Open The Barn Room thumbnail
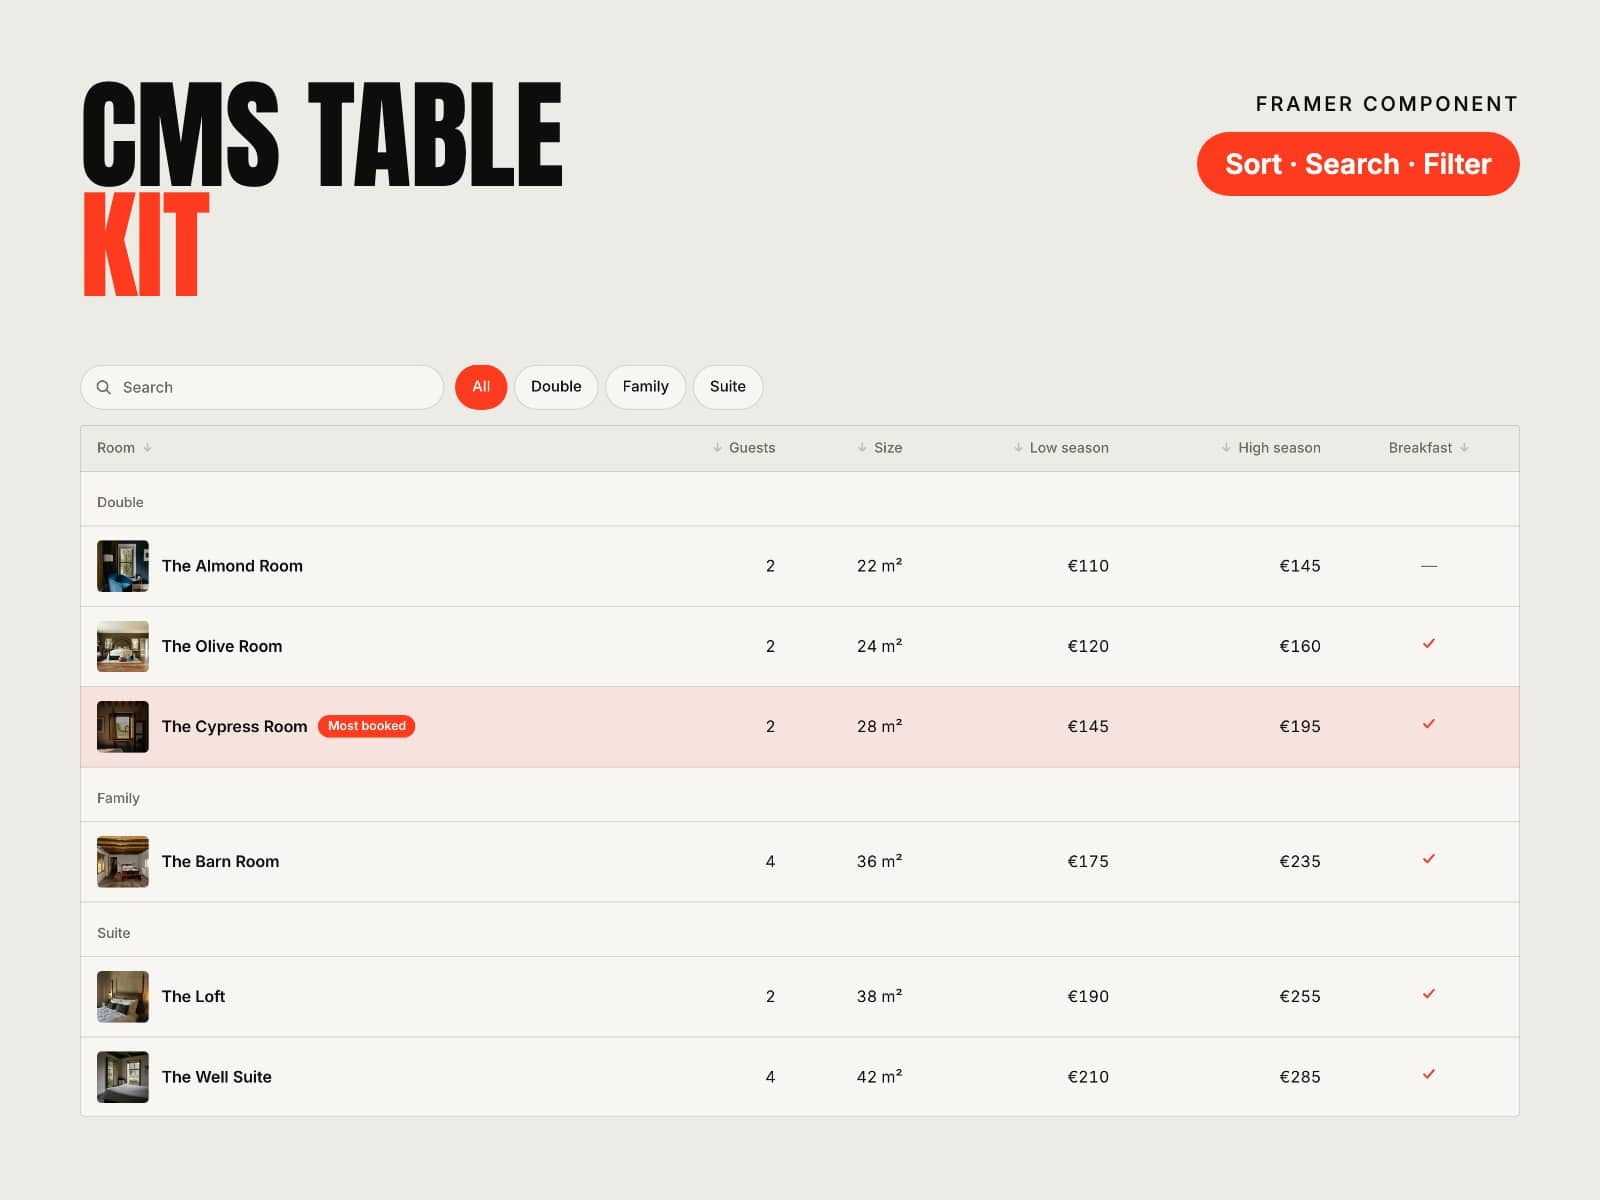 (123, 862)
